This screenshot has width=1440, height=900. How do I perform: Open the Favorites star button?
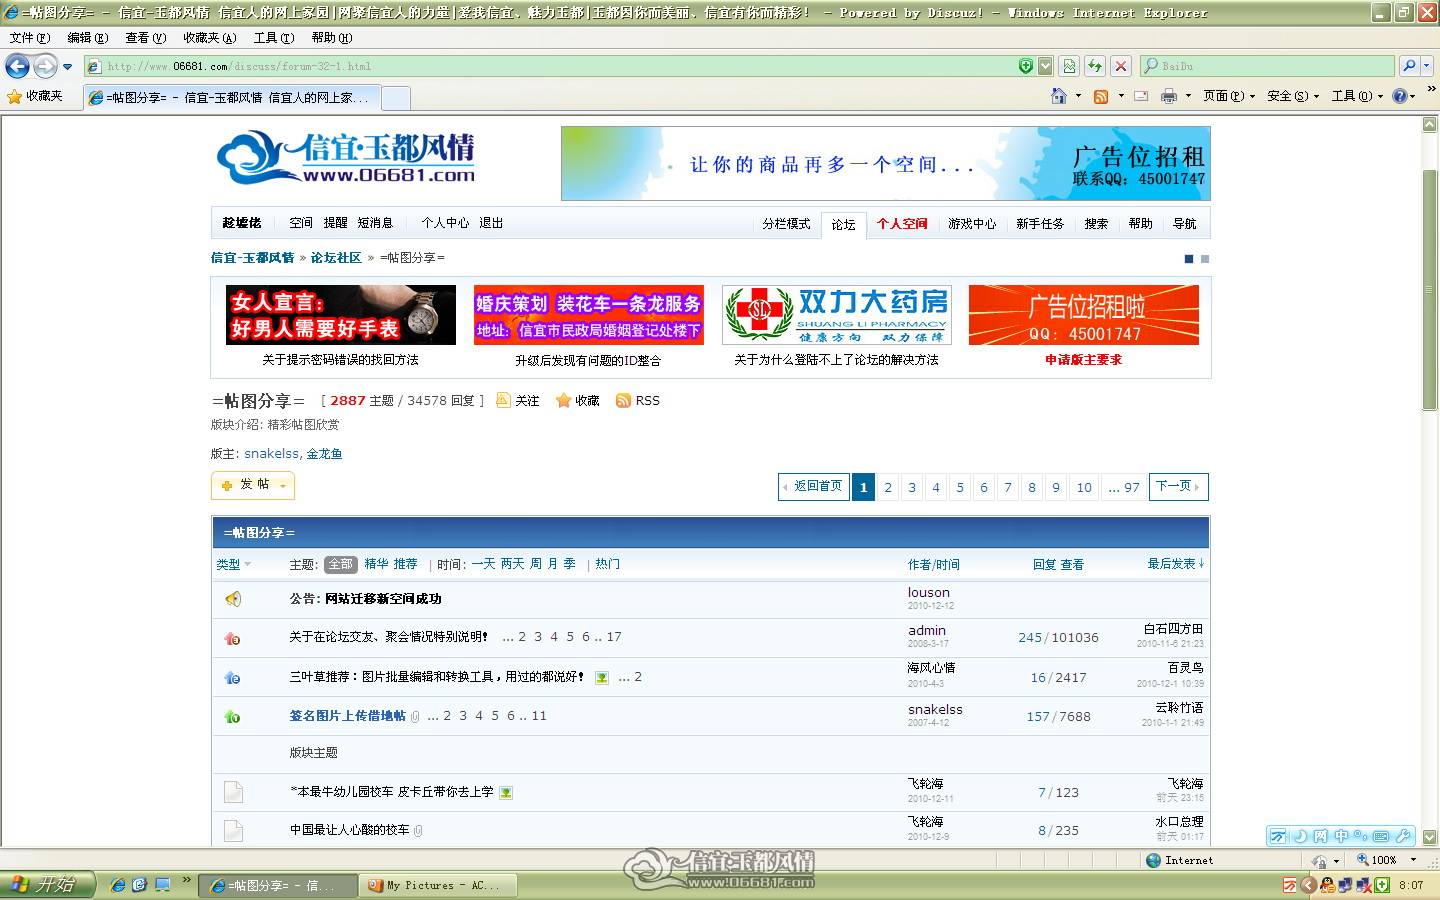click(35, 96)
